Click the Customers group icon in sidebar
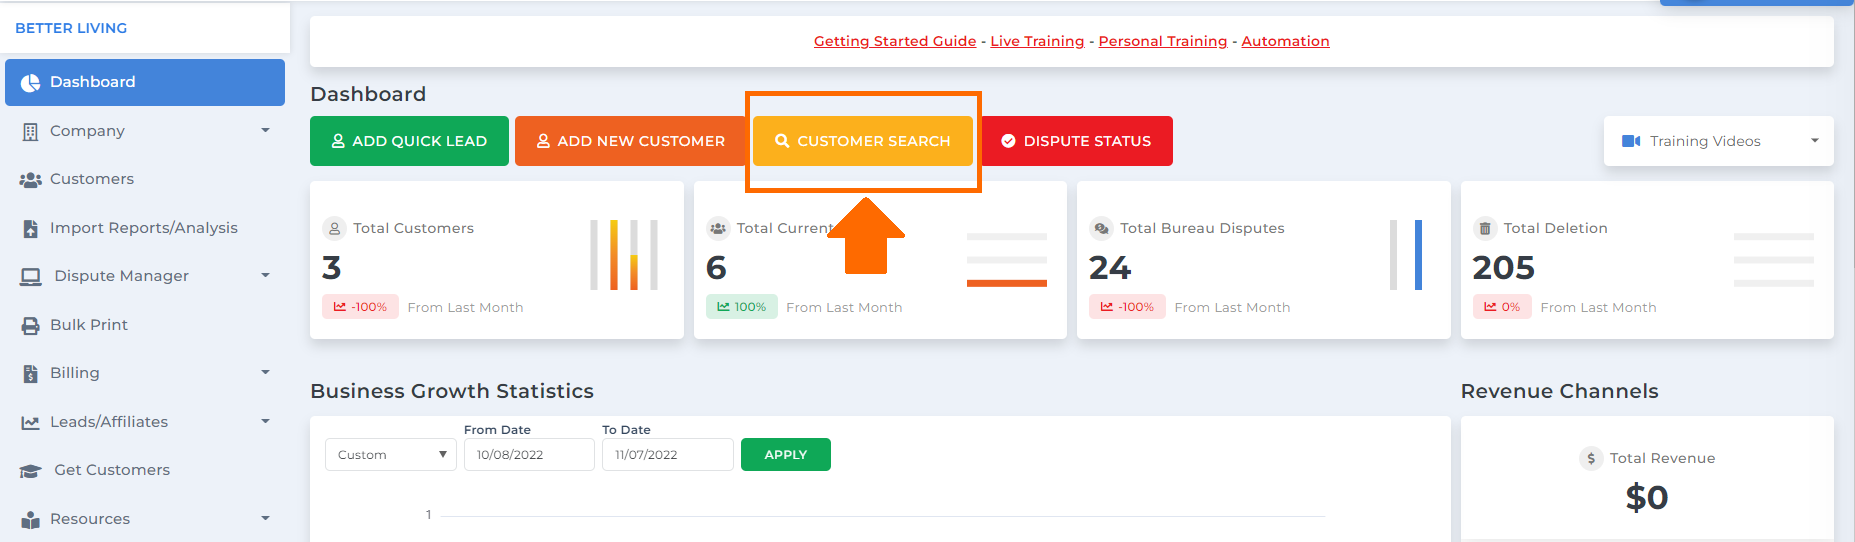This screenshot has height=542, width=1855. point(30,180)
